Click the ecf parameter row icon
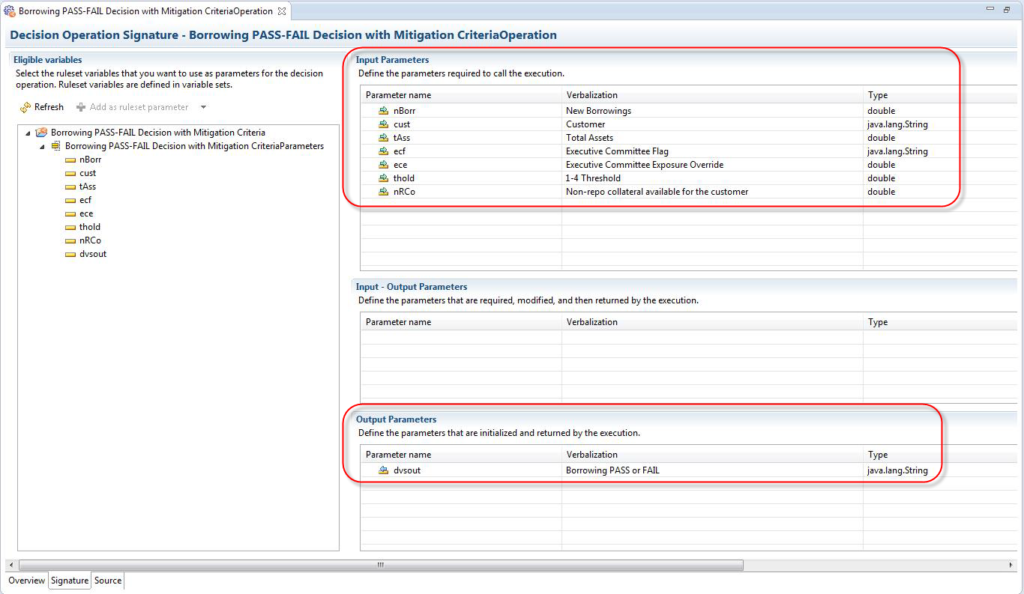This screenshot has height=594, width=1024. pyautogui.click(x=383, y=151)
